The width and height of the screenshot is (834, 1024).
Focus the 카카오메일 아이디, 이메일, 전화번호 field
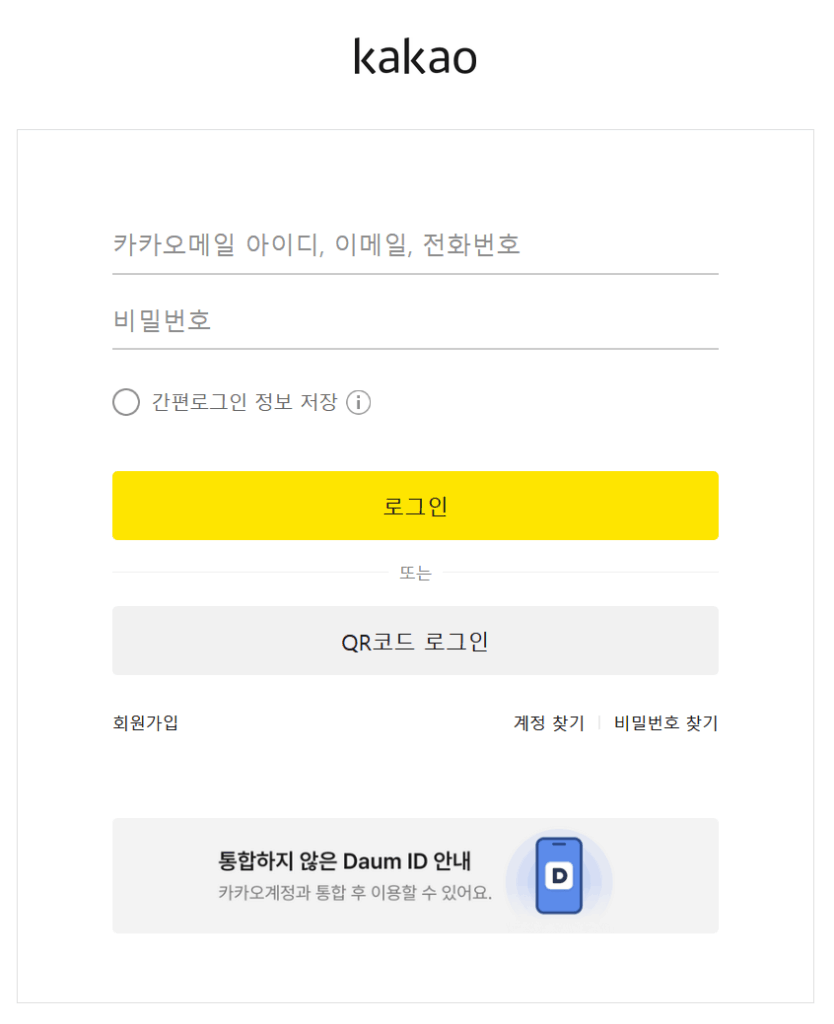coord(415,244)
